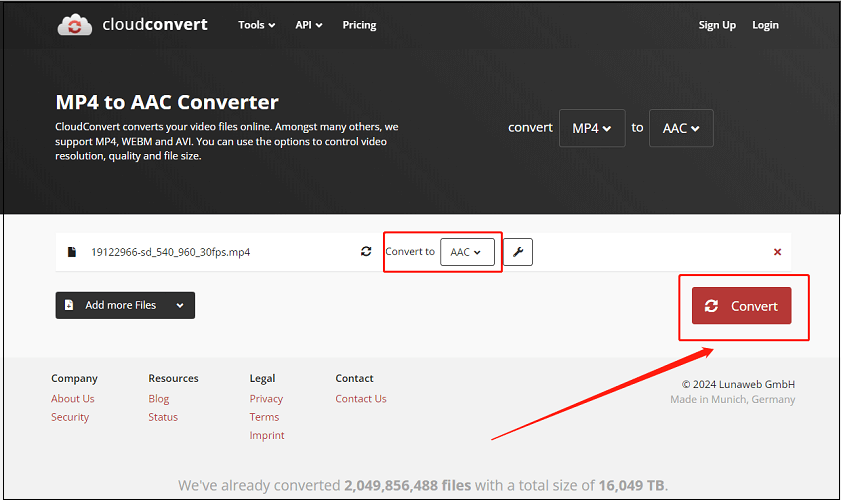
Task: Click the © 2024 Lunaweb GmbH text
Action: (x=738, y=384)
